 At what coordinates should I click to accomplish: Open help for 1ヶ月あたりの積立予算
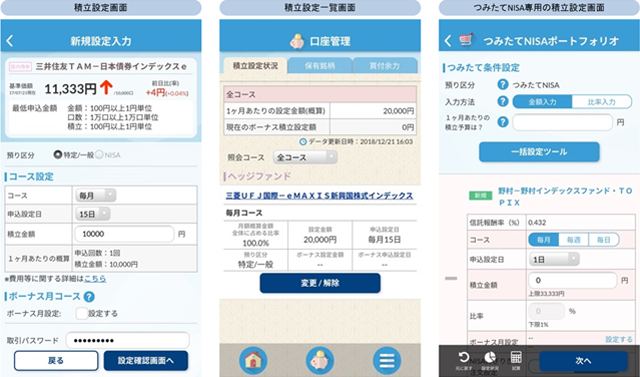click(503, 122)
